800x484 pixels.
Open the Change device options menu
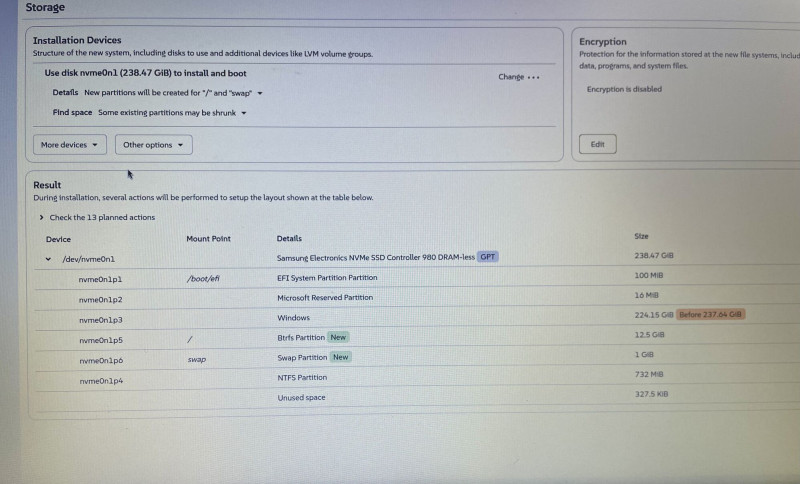(519, 77)
